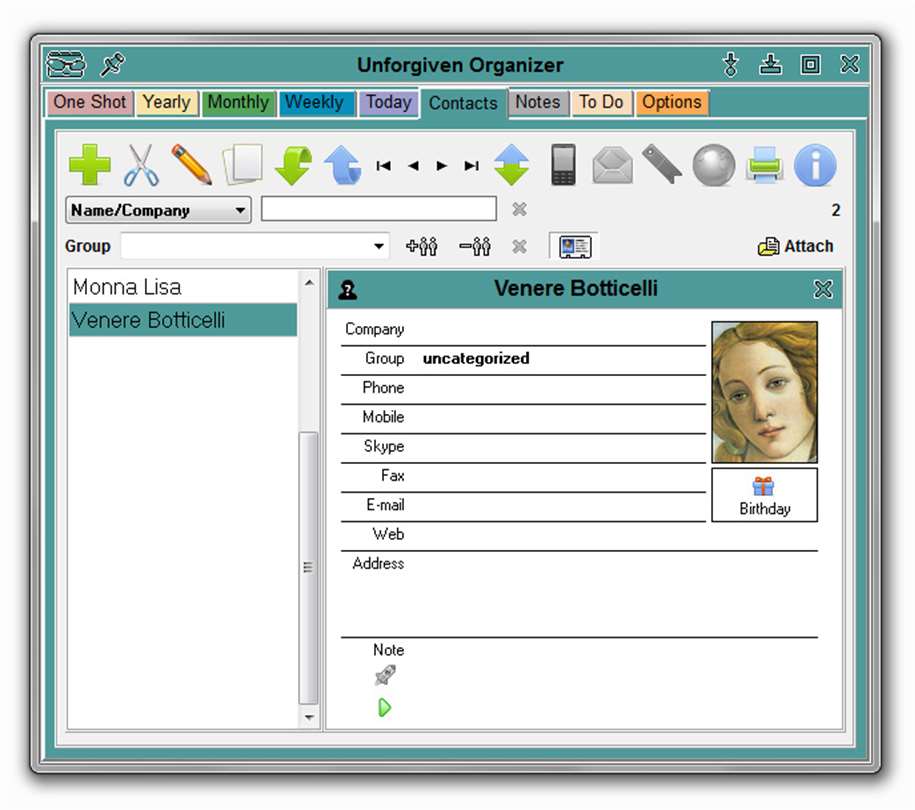Switch to the Notes tab

click(x=538, y=103)
